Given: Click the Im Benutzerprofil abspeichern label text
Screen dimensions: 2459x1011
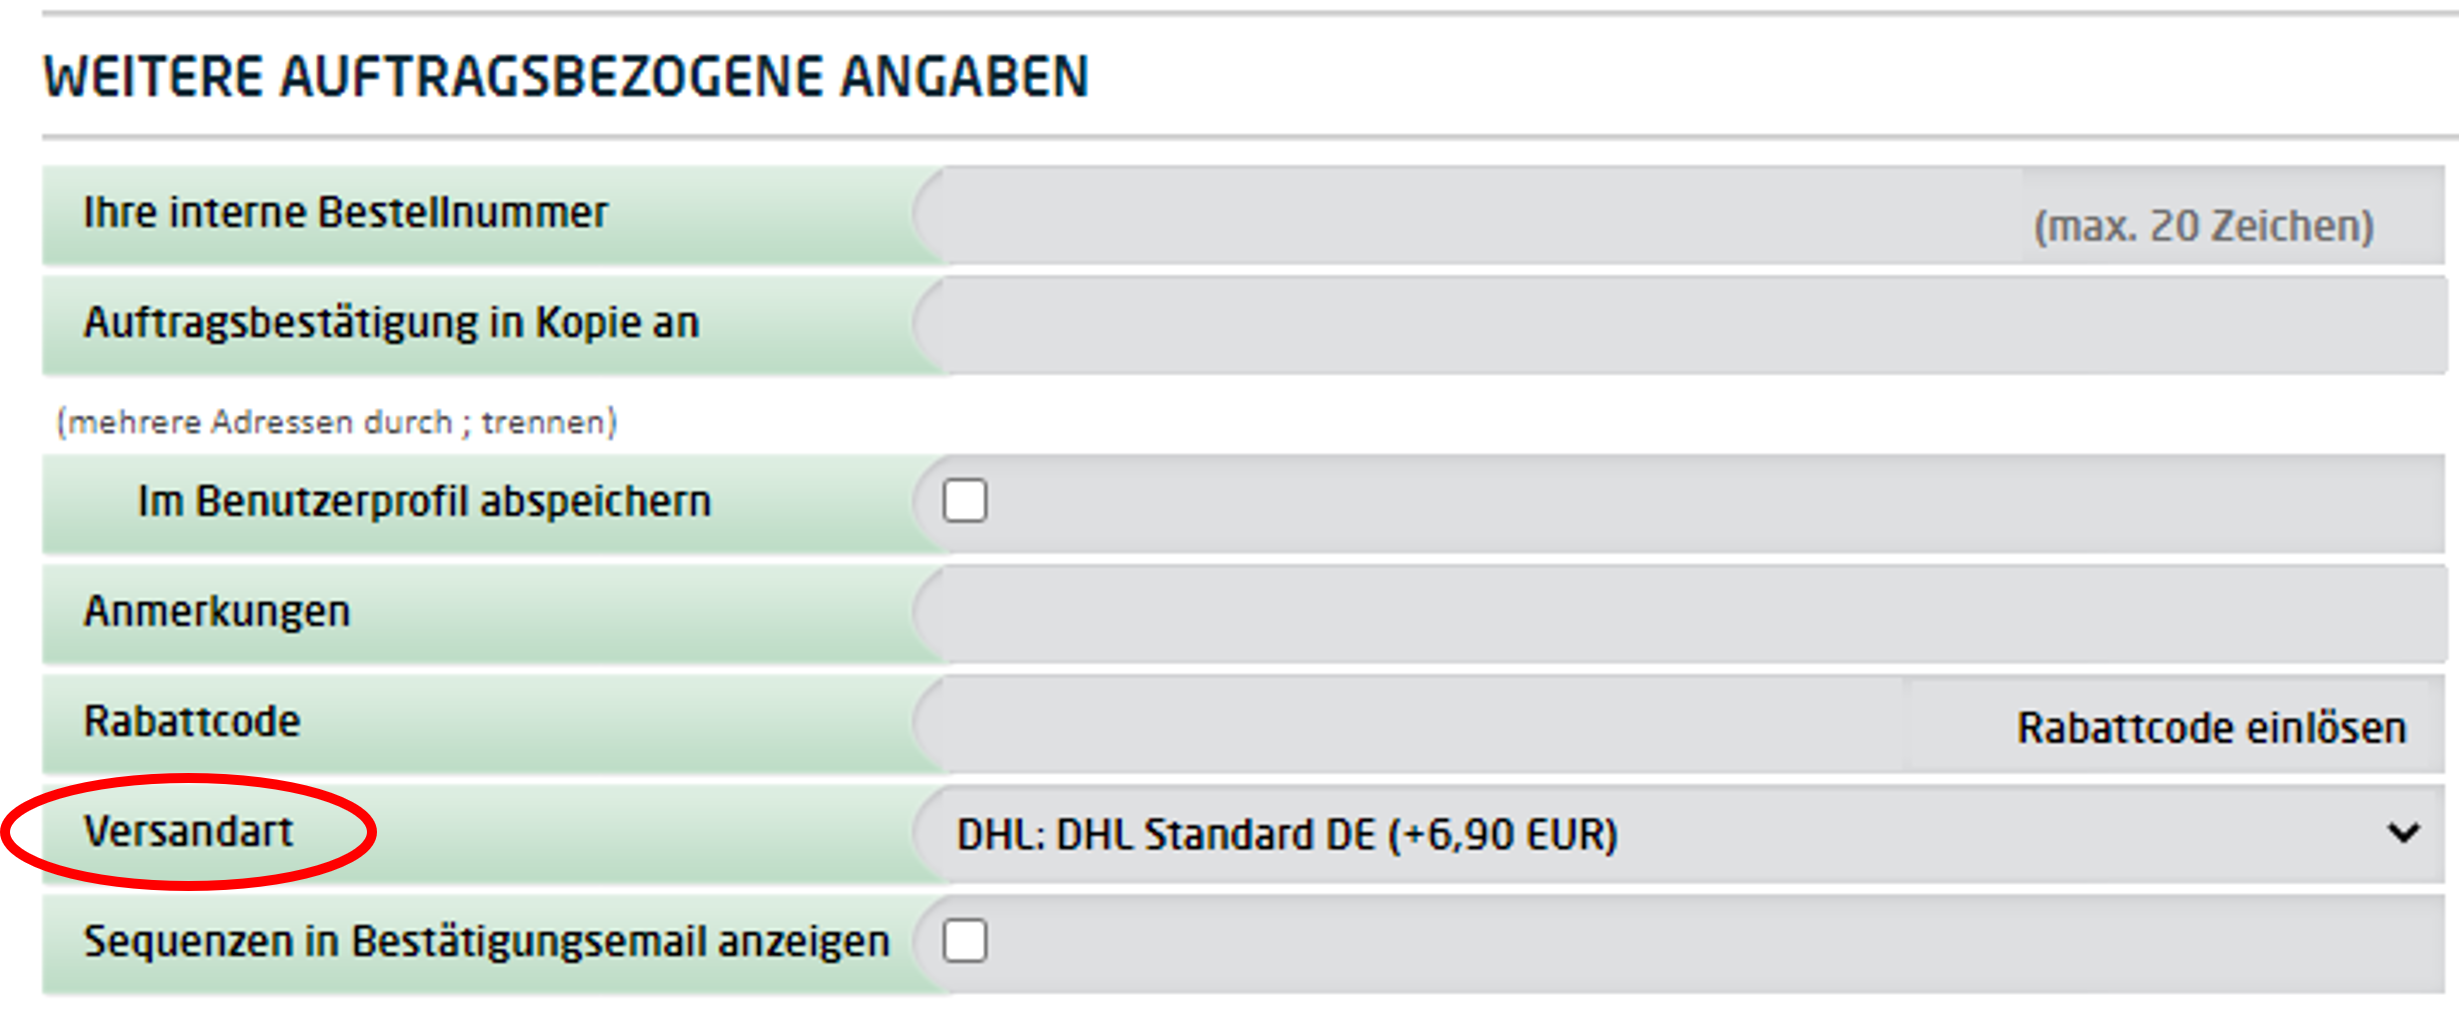Looking at the screenshot, I should point(424,501).
